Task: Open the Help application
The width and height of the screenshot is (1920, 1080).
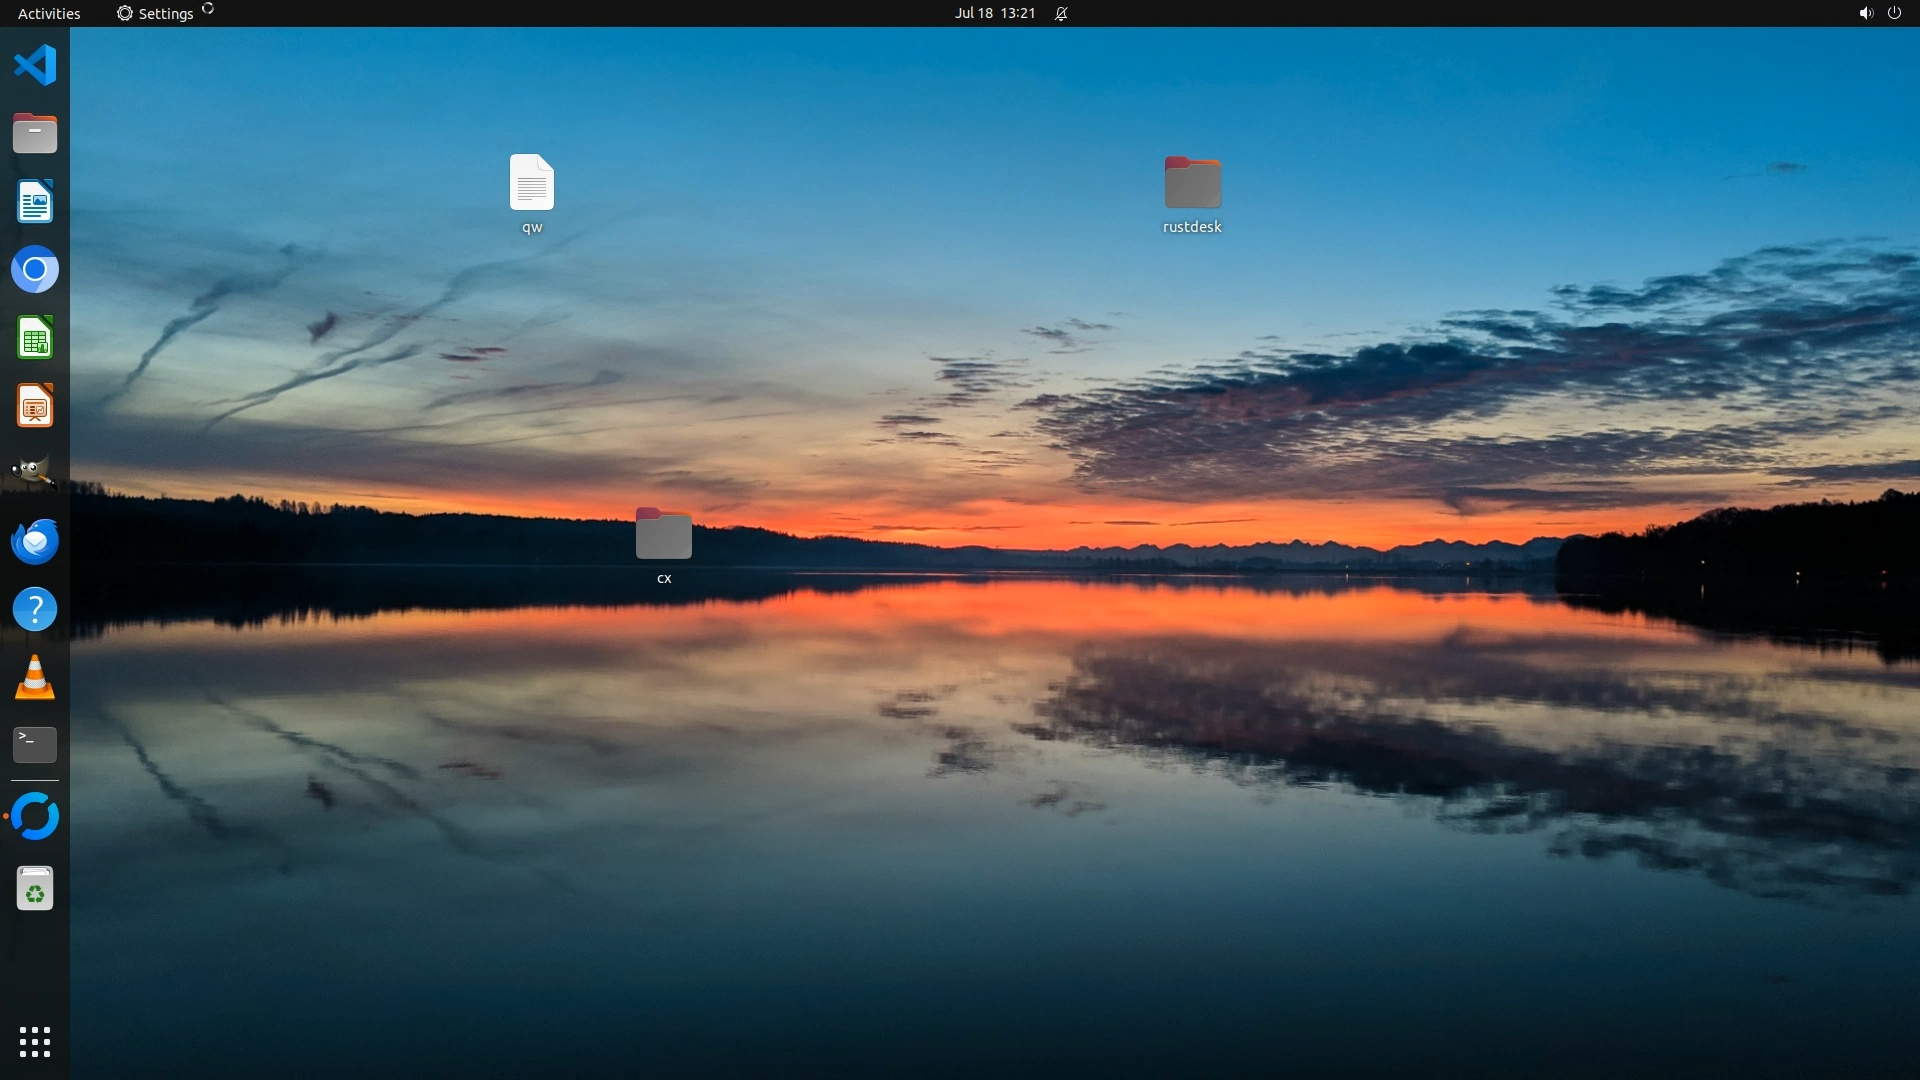Action: pyautogui.click(x=35, y=609)
